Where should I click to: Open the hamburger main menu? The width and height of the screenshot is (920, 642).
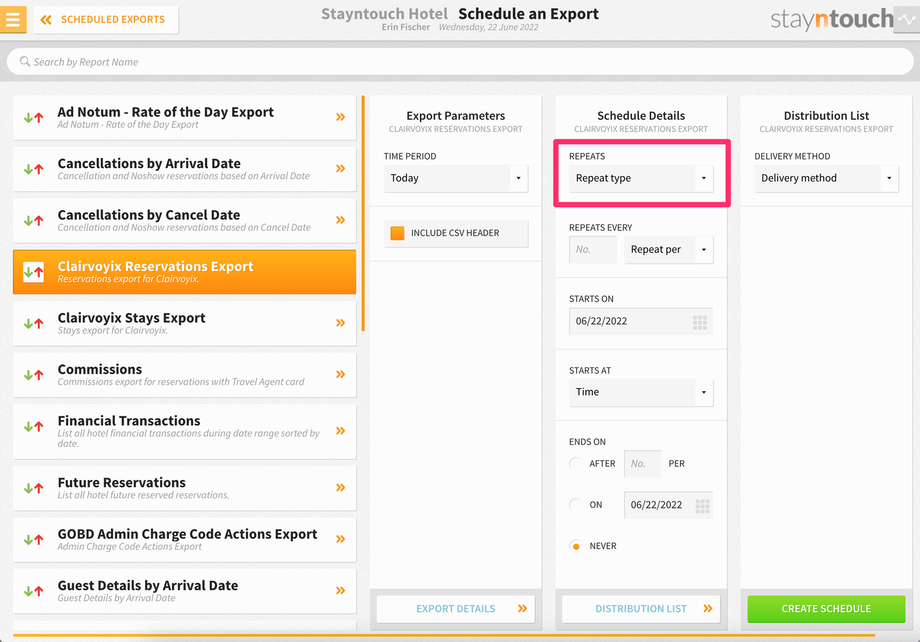13,19
